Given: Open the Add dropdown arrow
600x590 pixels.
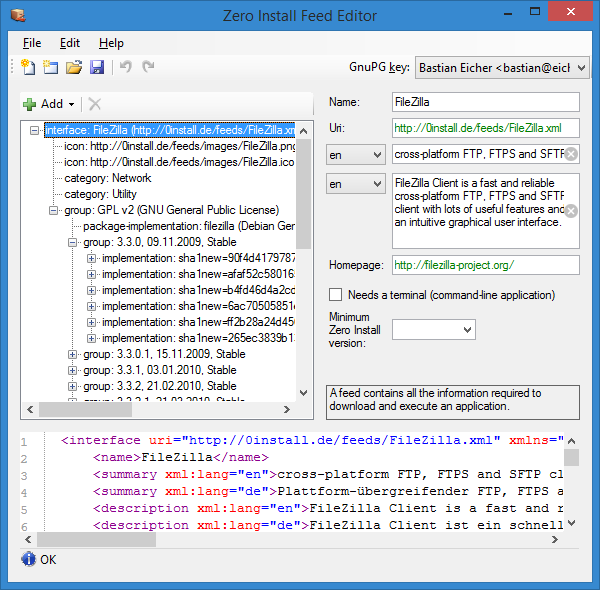Looking at the screenshot, I should (x=72, y=104).
